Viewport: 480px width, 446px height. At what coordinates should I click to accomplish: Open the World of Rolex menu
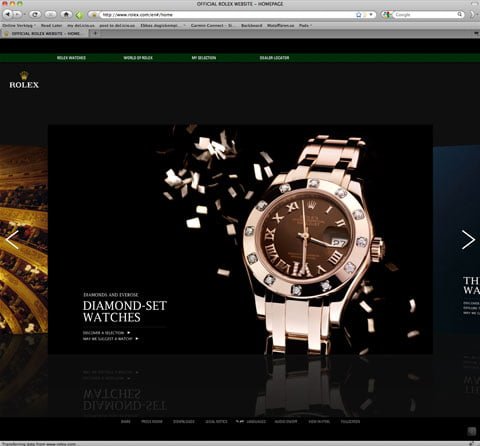(138, 58)
